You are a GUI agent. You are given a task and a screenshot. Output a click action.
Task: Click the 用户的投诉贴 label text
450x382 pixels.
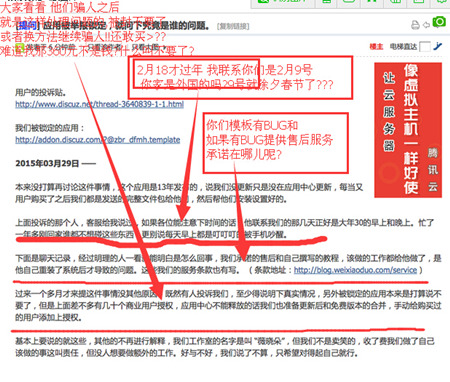click(x=41, y=92)
